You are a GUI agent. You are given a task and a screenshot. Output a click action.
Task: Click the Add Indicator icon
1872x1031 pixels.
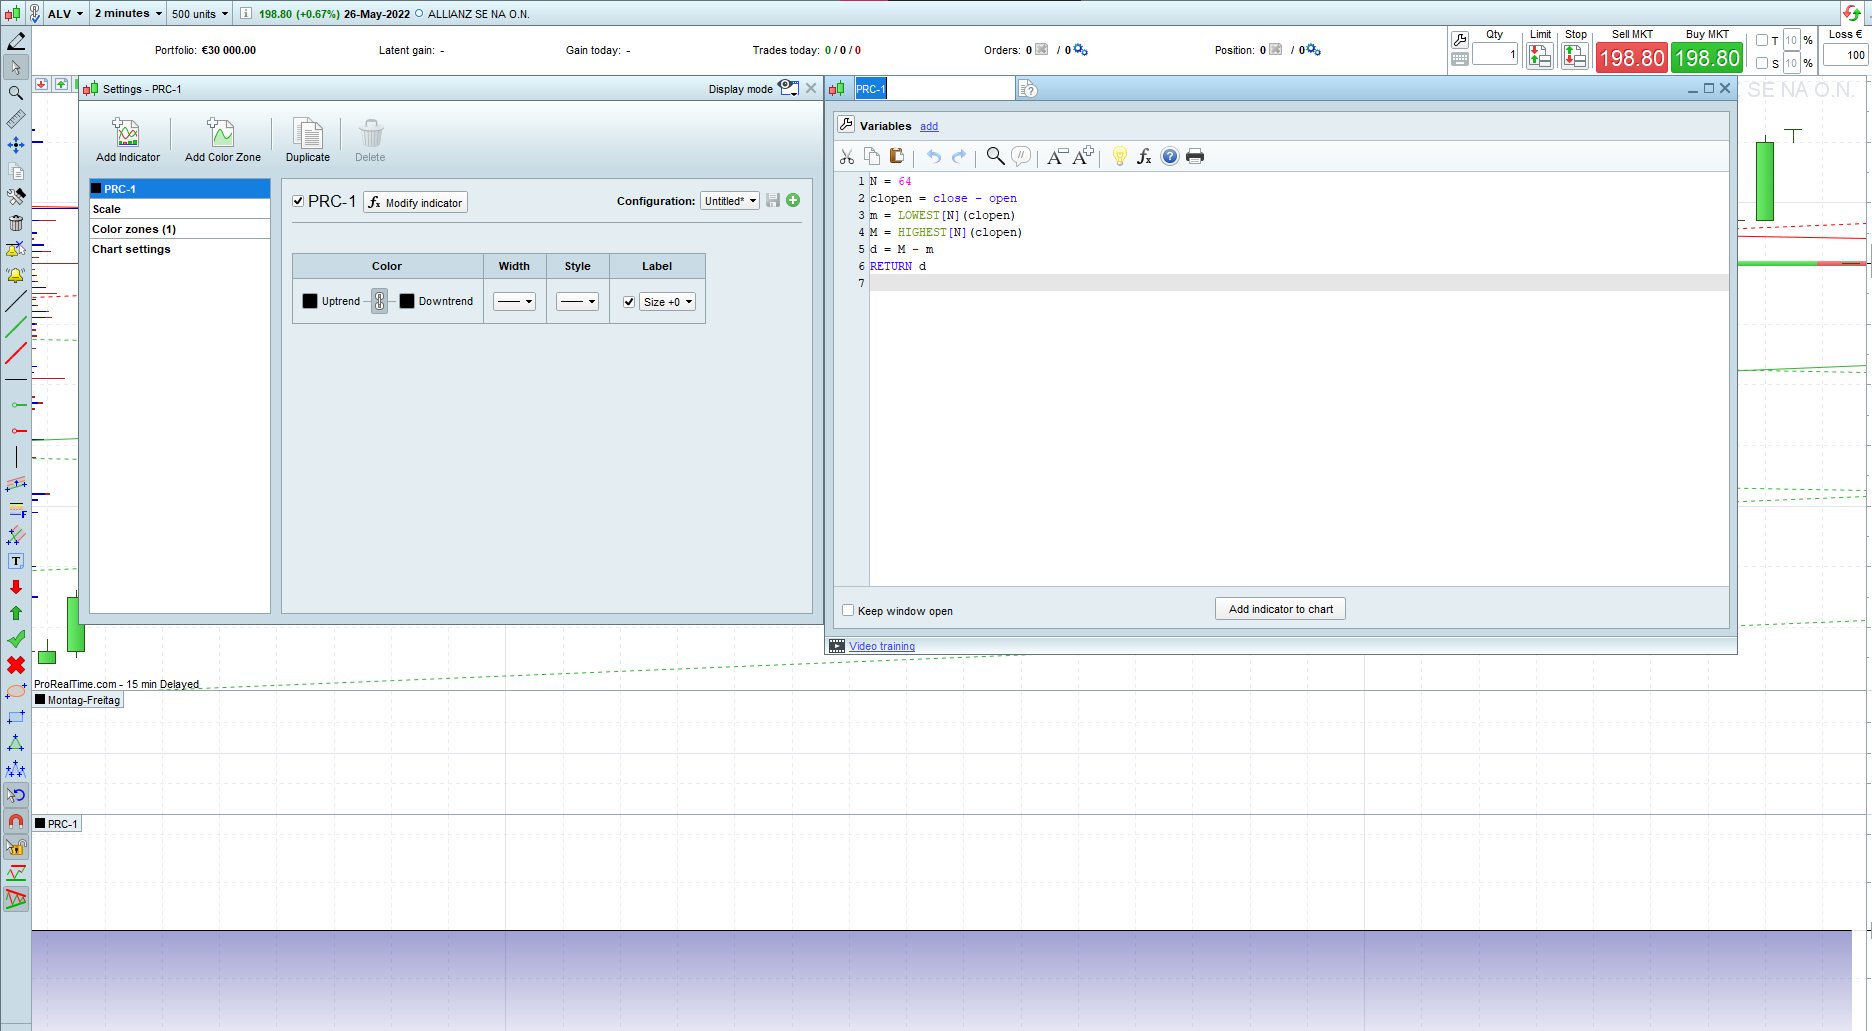(127, 134)
